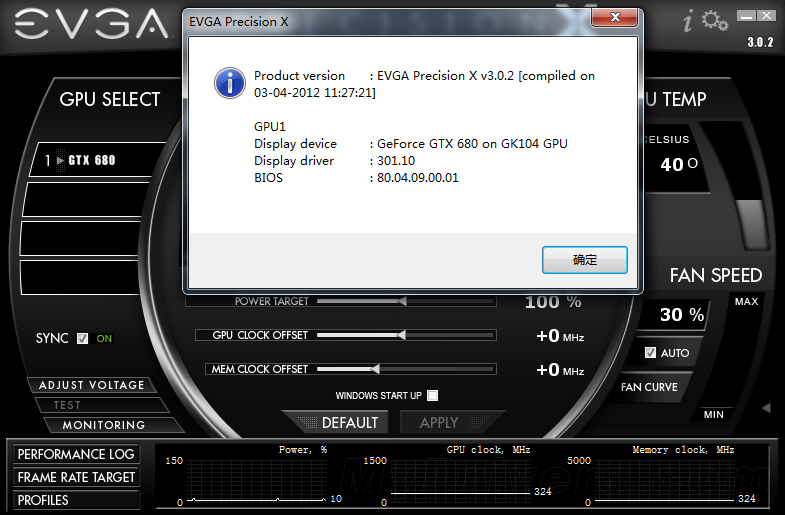785x515 pixels.
Task: Open ADJUST VOLTAGE panel
Action: click(91, 385)
